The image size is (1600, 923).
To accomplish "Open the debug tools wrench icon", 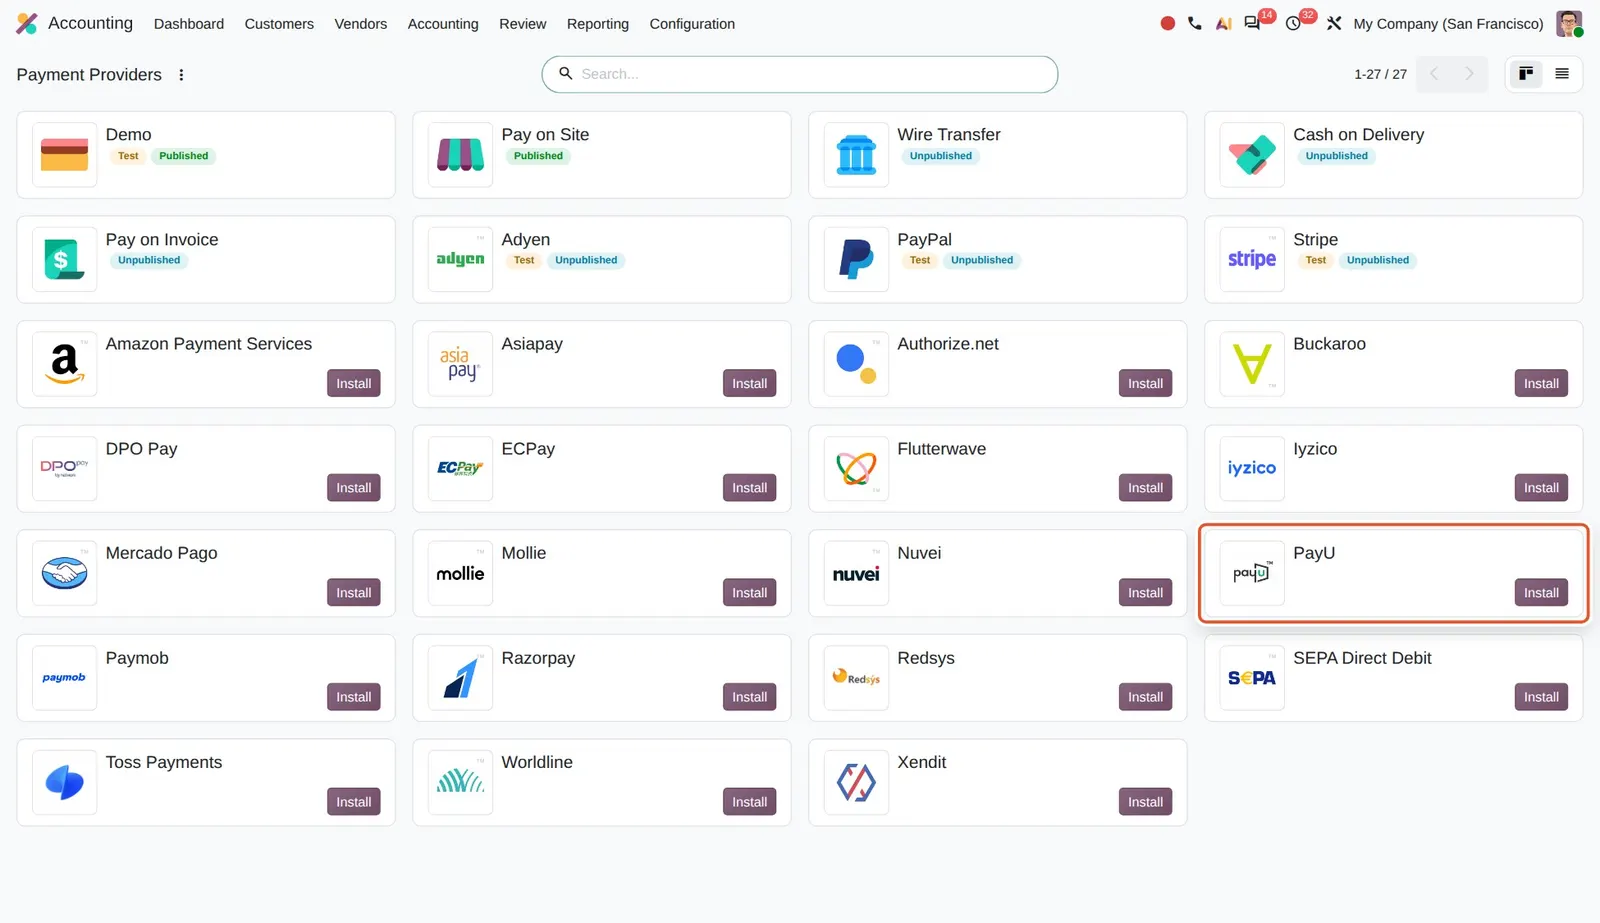I will pos(1334,23).
